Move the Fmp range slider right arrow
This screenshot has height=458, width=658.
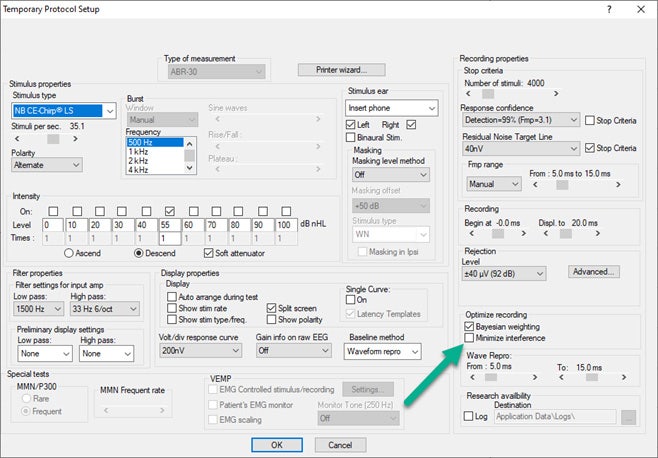(618, 185)
